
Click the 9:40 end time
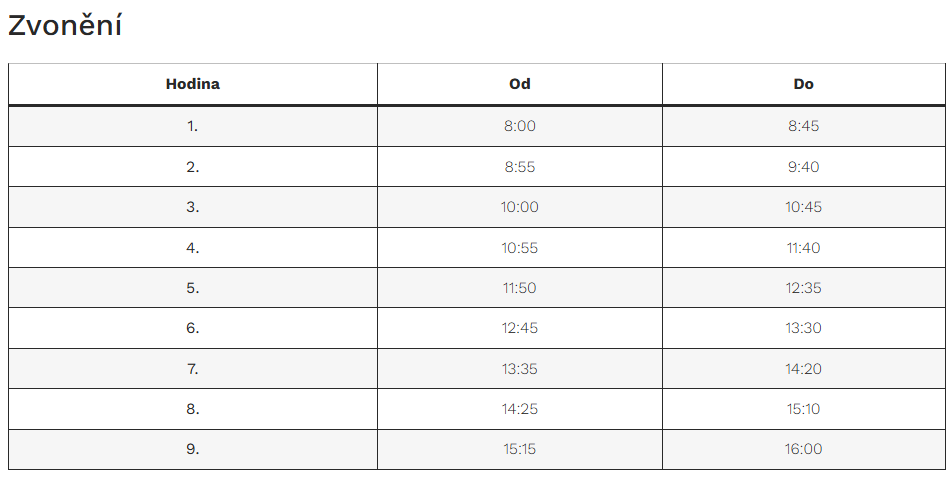[804, 167]
